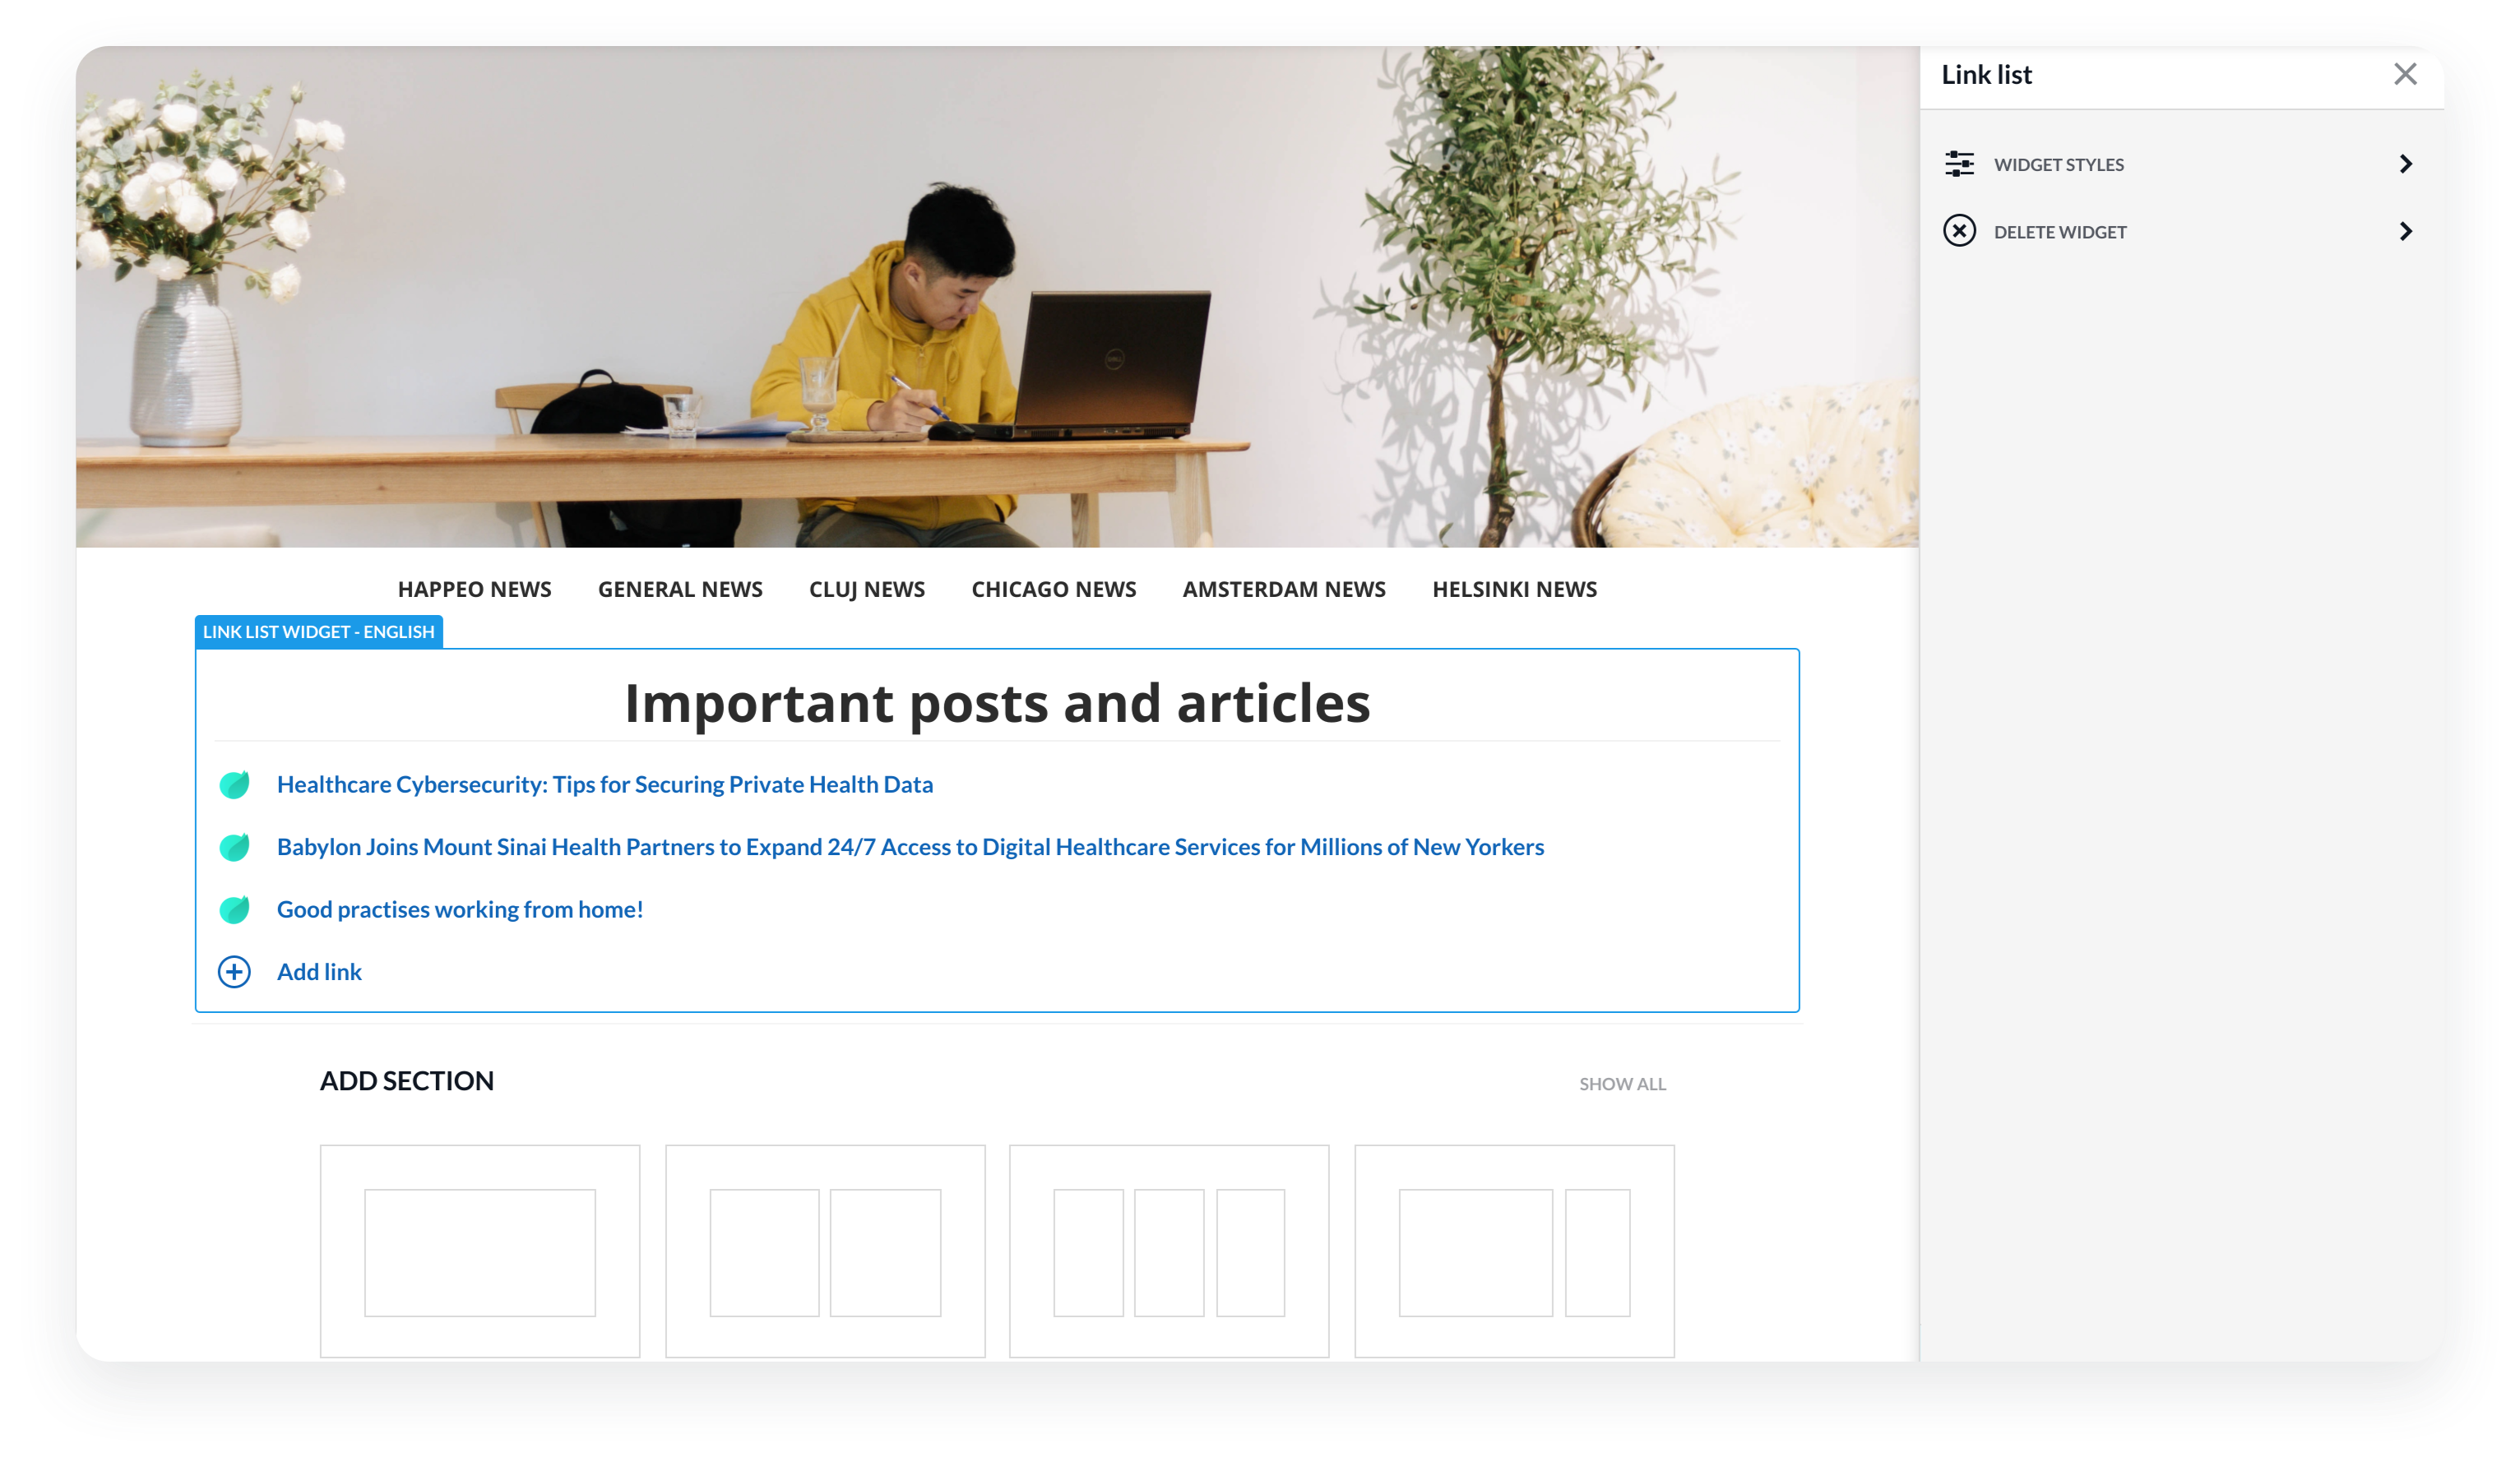Open Healthcare Cybersecurity tips link
The image size is (2520, 1457).
pos(604,785)
